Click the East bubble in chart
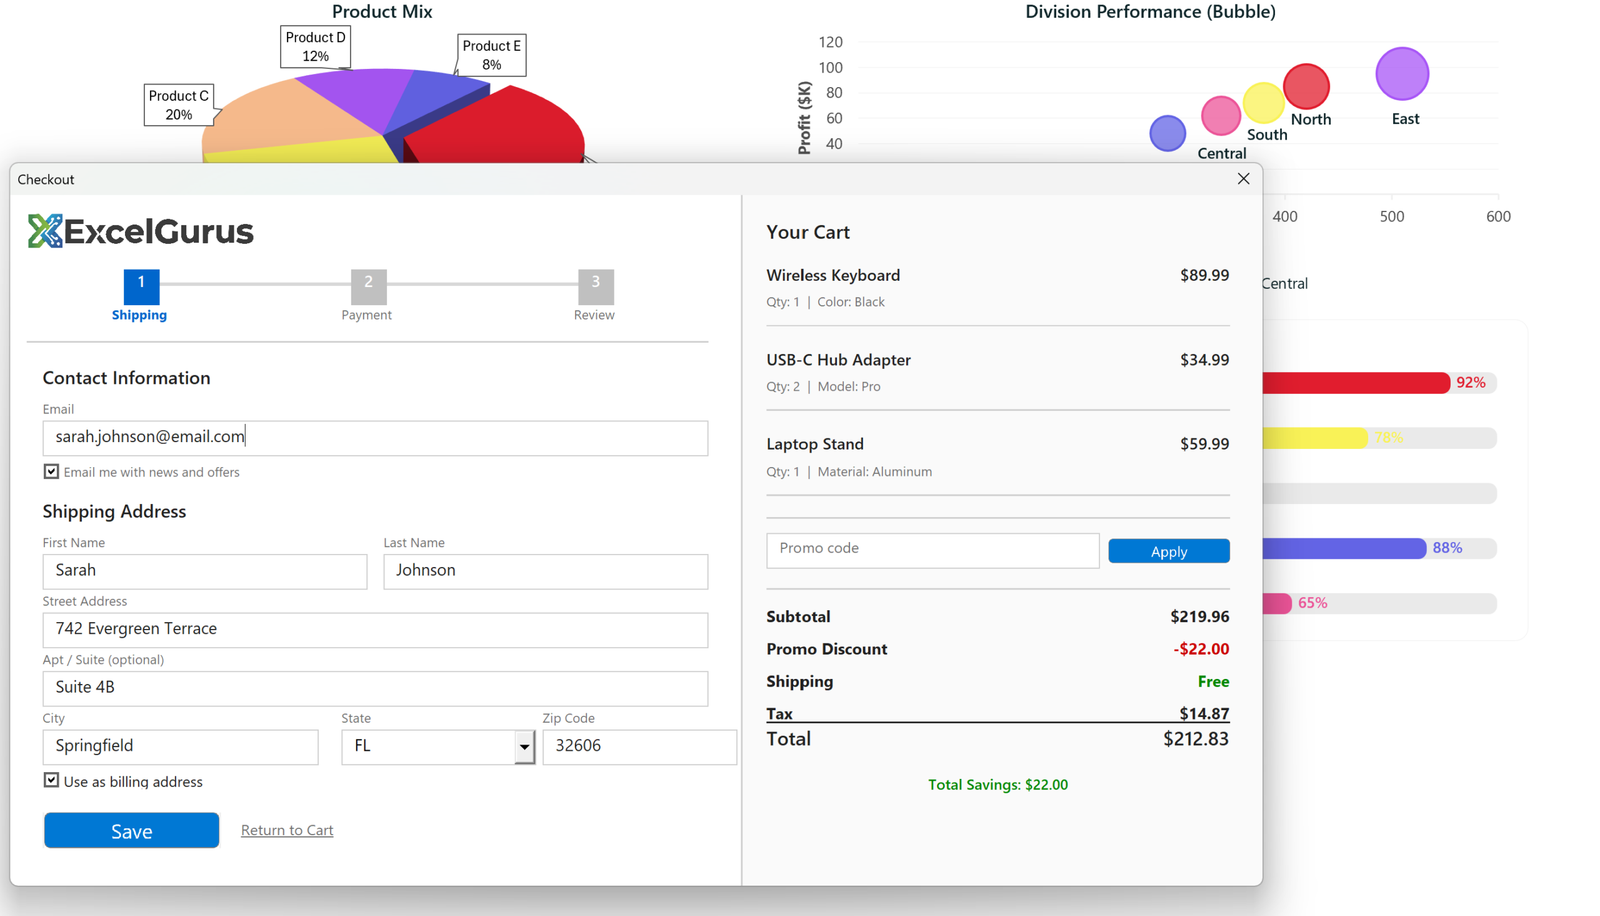1600x916 pixels. (1402, 74)
